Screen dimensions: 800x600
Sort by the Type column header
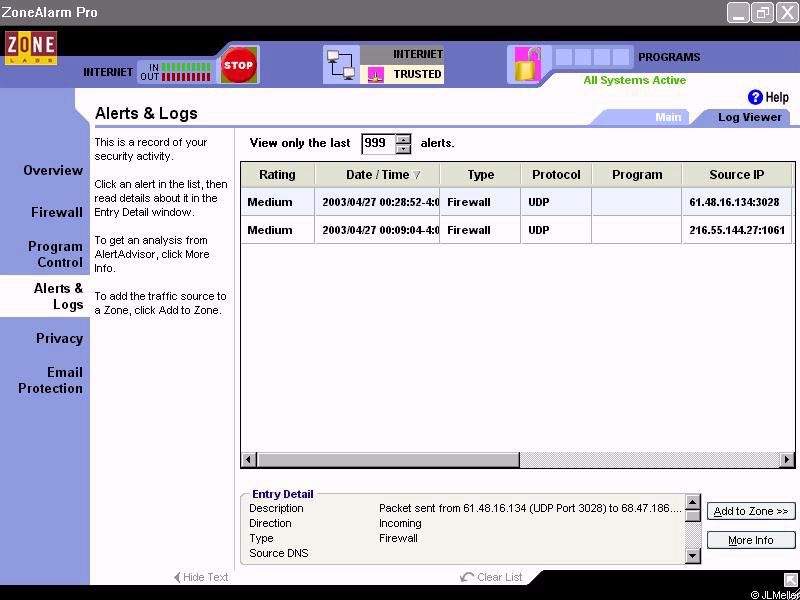click(480, 174)
